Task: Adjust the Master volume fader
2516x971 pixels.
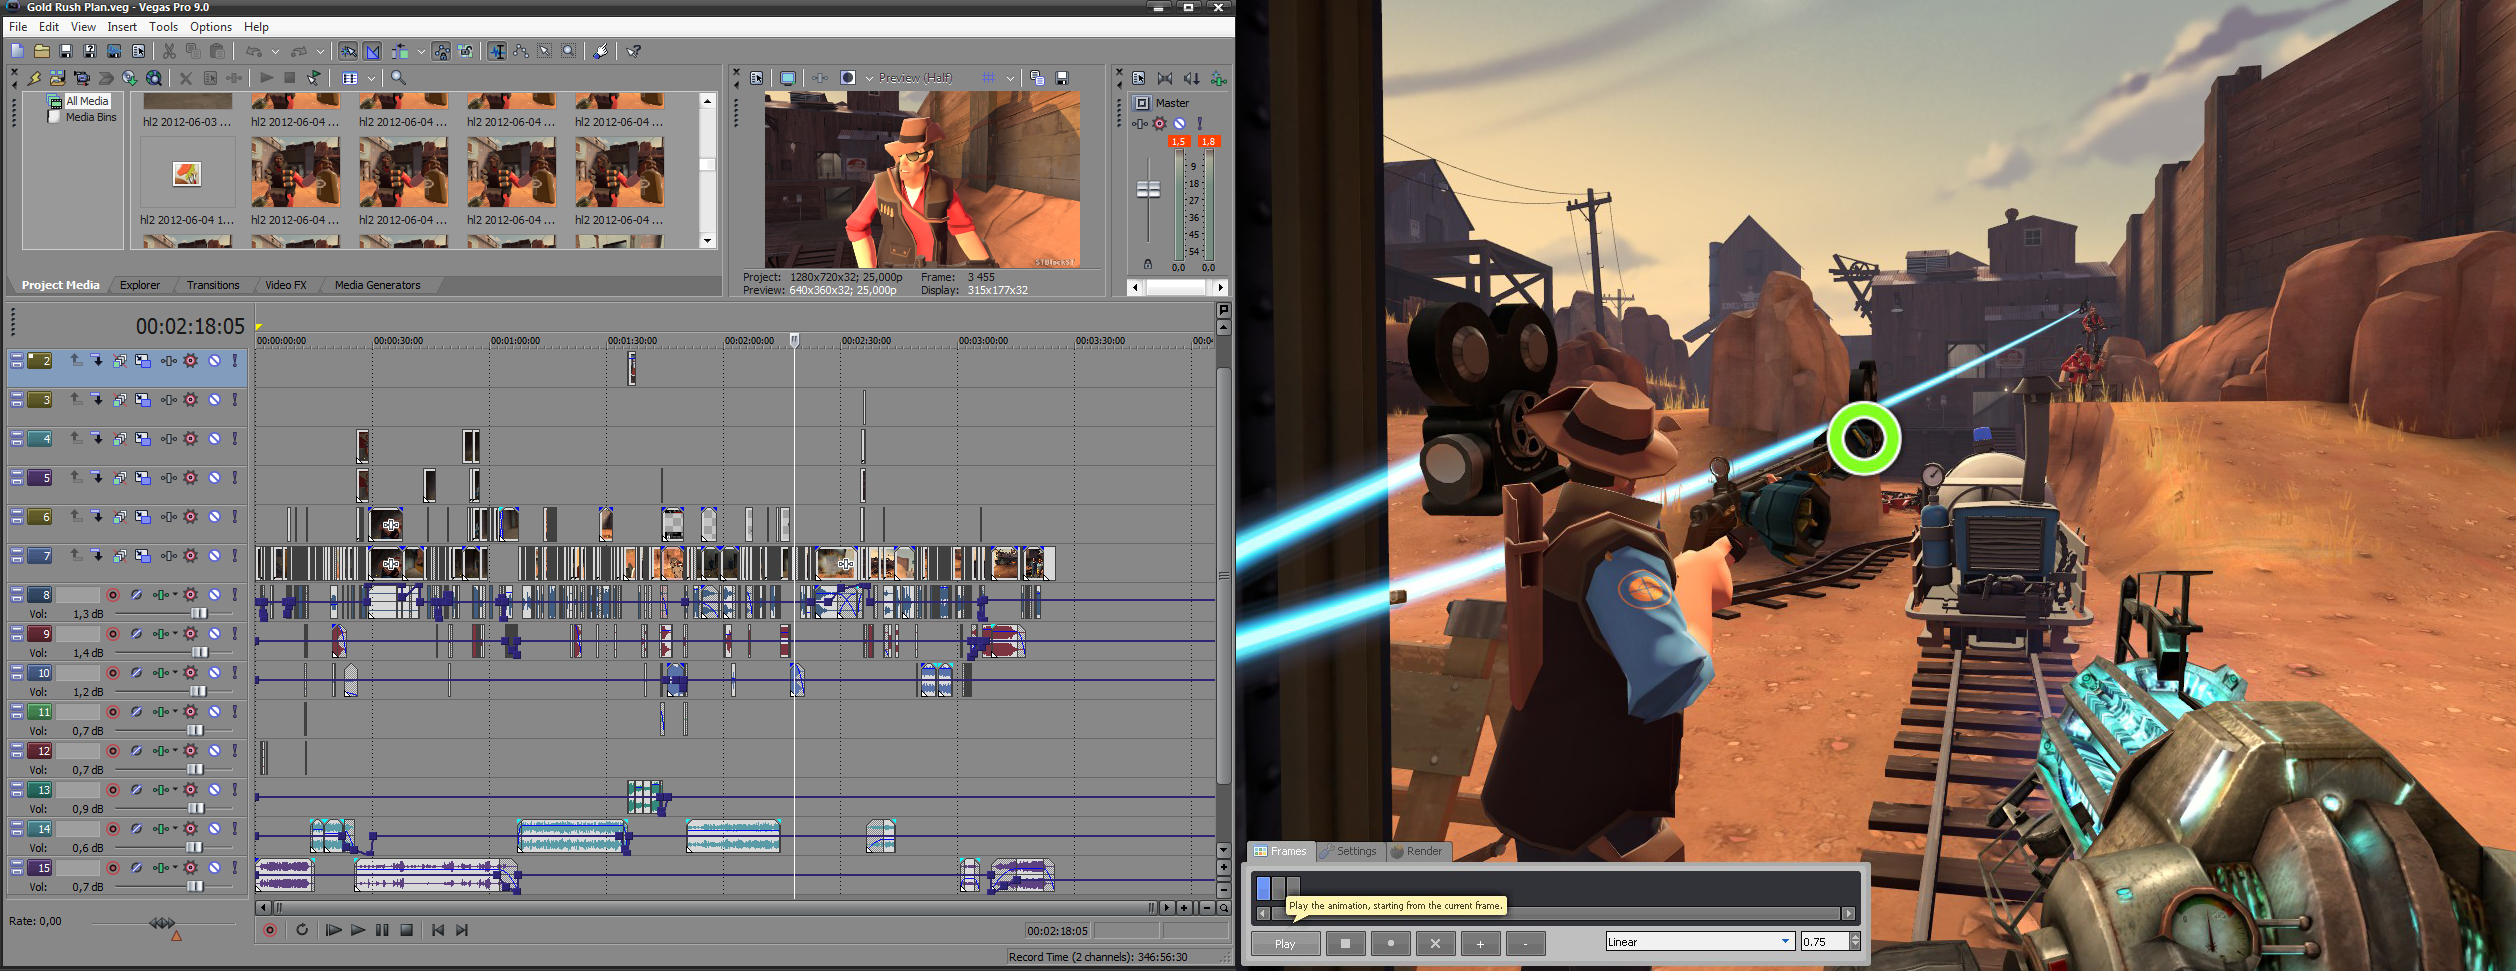Action: click(1148, 189)
